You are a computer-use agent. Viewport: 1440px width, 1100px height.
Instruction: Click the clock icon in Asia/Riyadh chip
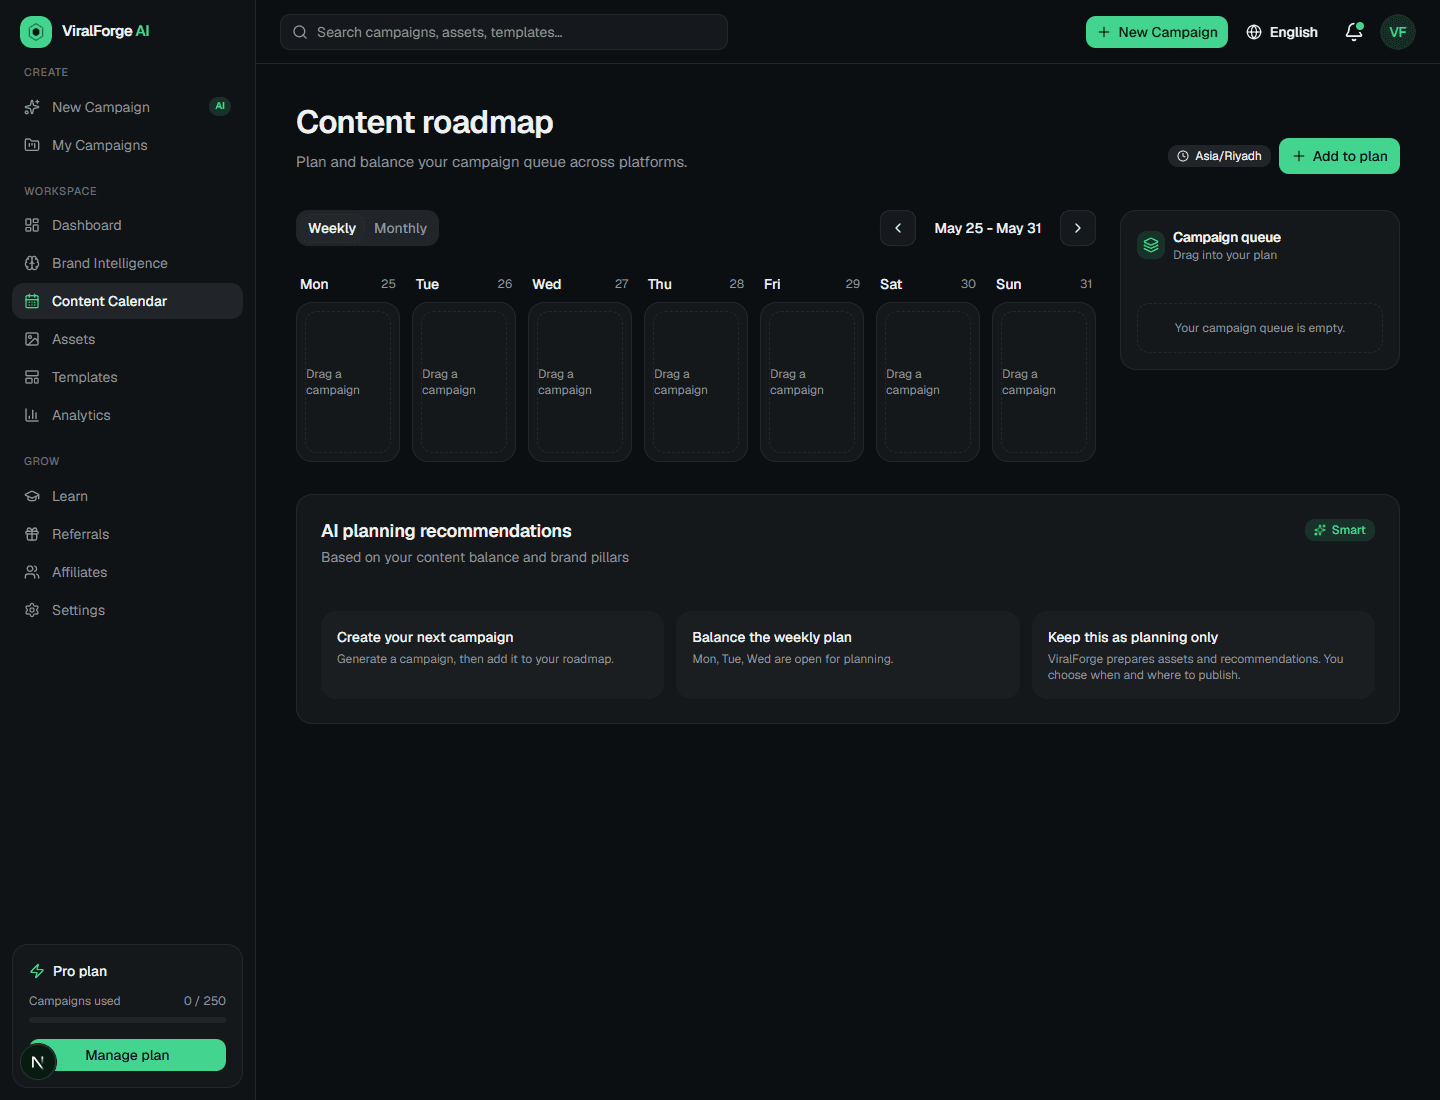1183,156
